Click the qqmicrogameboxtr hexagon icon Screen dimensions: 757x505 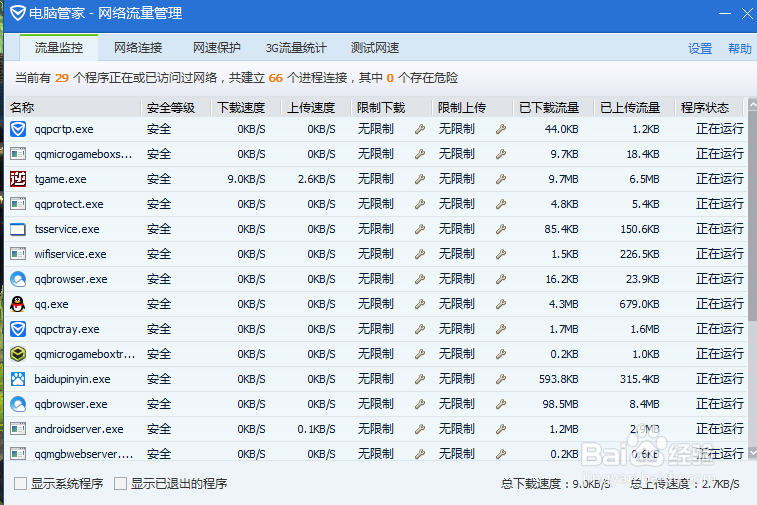(18, 354)
